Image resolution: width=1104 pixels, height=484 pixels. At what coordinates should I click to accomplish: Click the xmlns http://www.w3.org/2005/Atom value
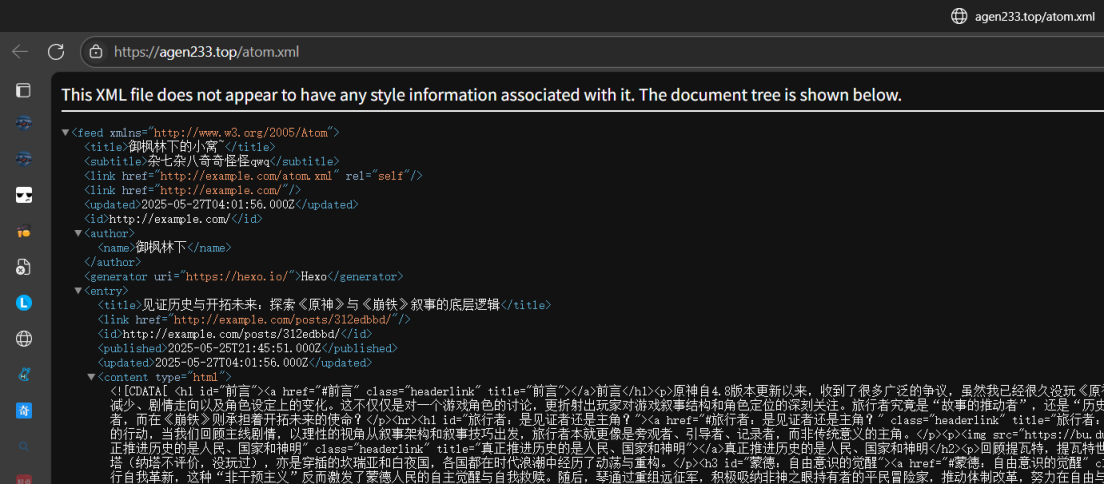[x=243, y=132]
